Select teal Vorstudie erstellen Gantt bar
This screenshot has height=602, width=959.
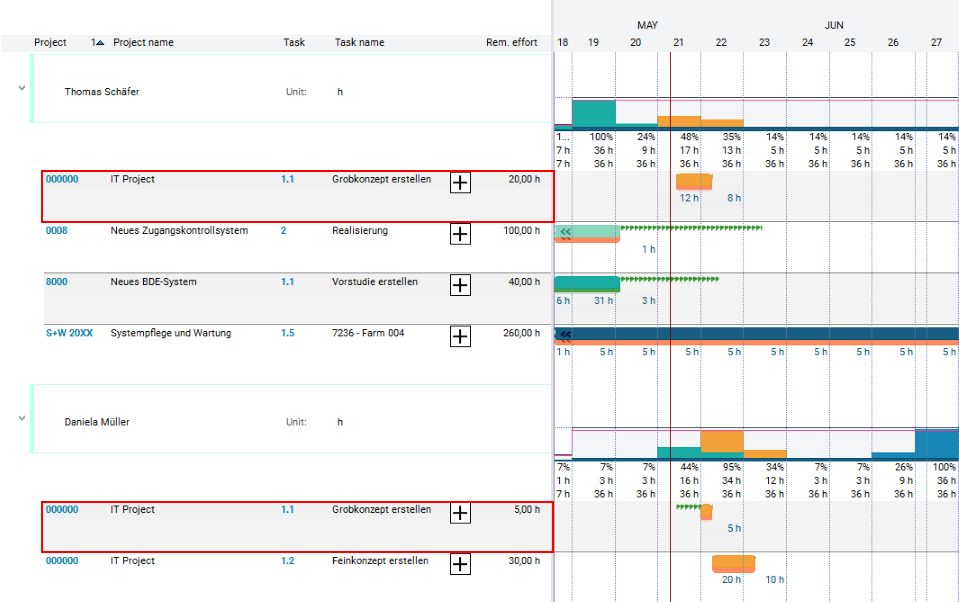click(586, 283)
